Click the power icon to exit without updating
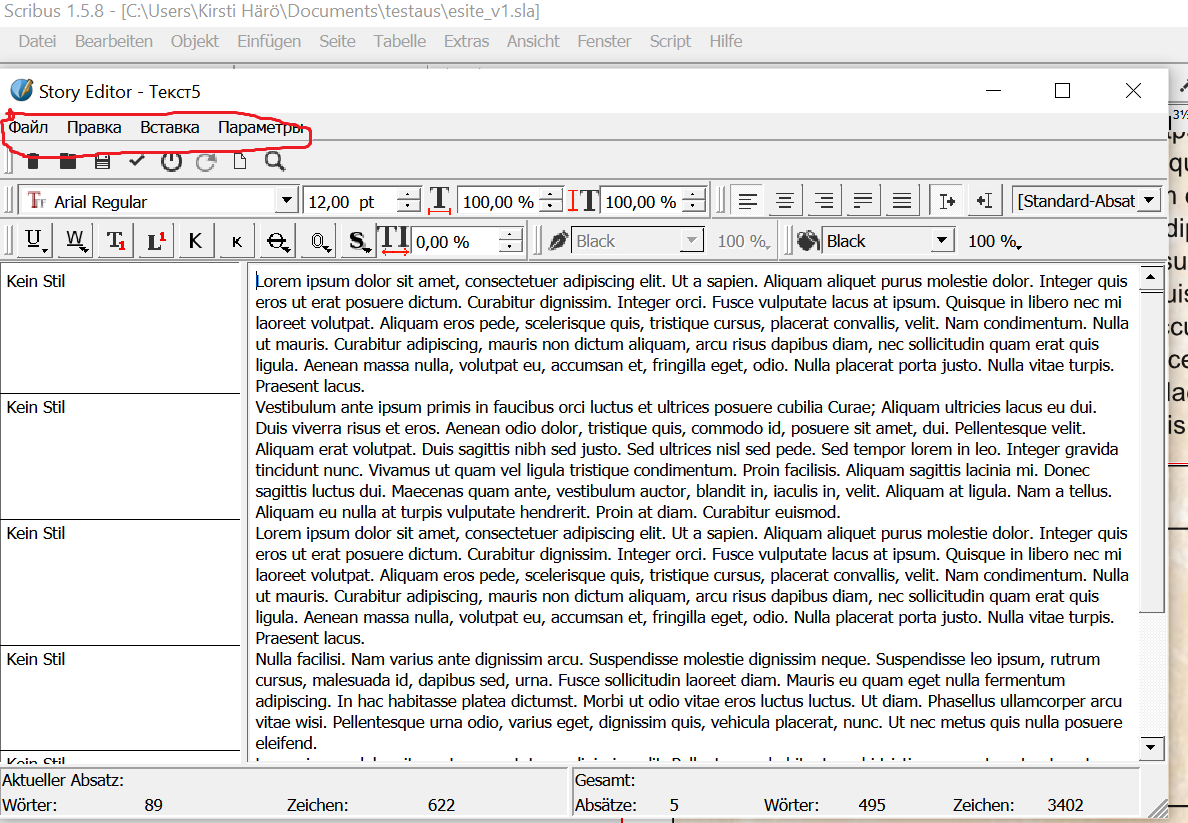Viewport: 1188px width, 823px height. pyautogui.click(x=171, y=161)
